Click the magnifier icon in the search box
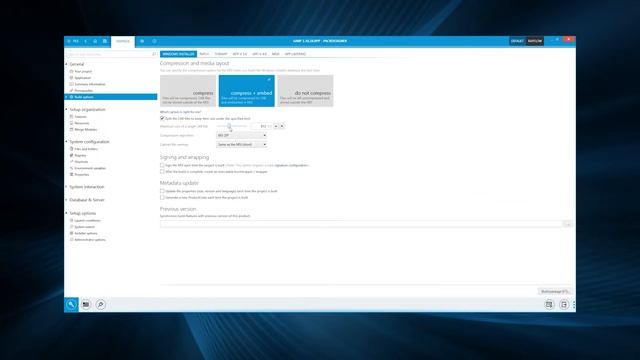 click(x=154, y=54)
